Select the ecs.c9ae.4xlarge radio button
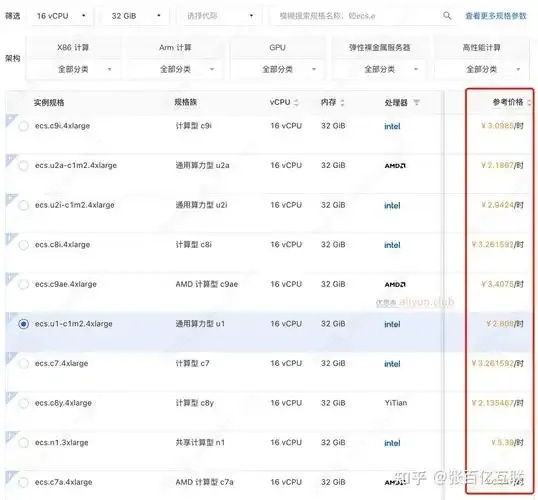Screen dimensions: 538x500 click(23, 284)
